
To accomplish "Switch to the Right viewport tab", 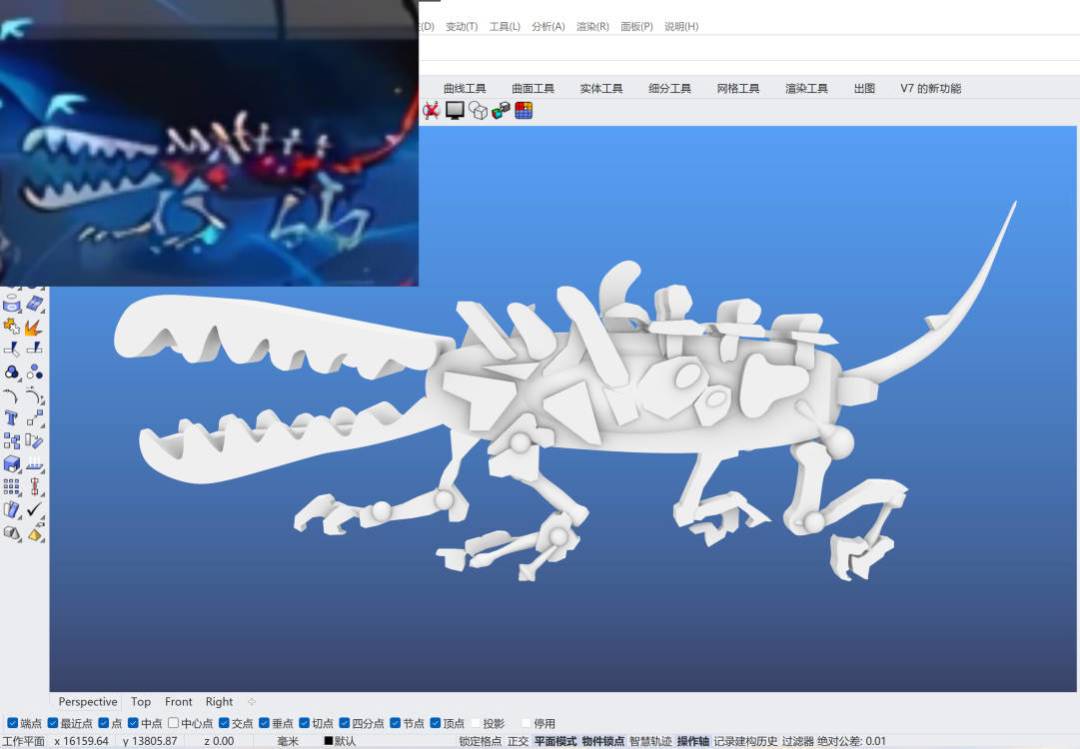I will (x=219, y=701).
